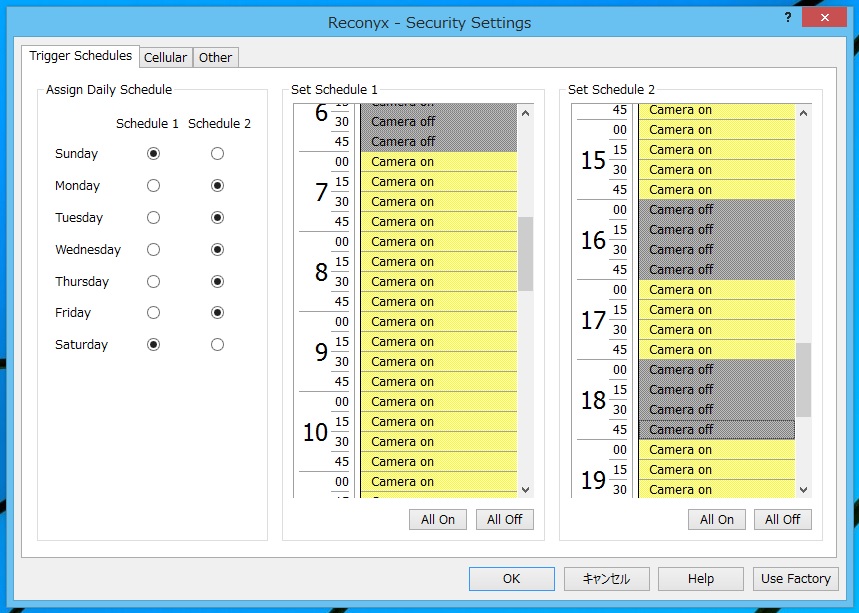Click the Use Factory button
The image size is (859, 613).
(795, 578)
